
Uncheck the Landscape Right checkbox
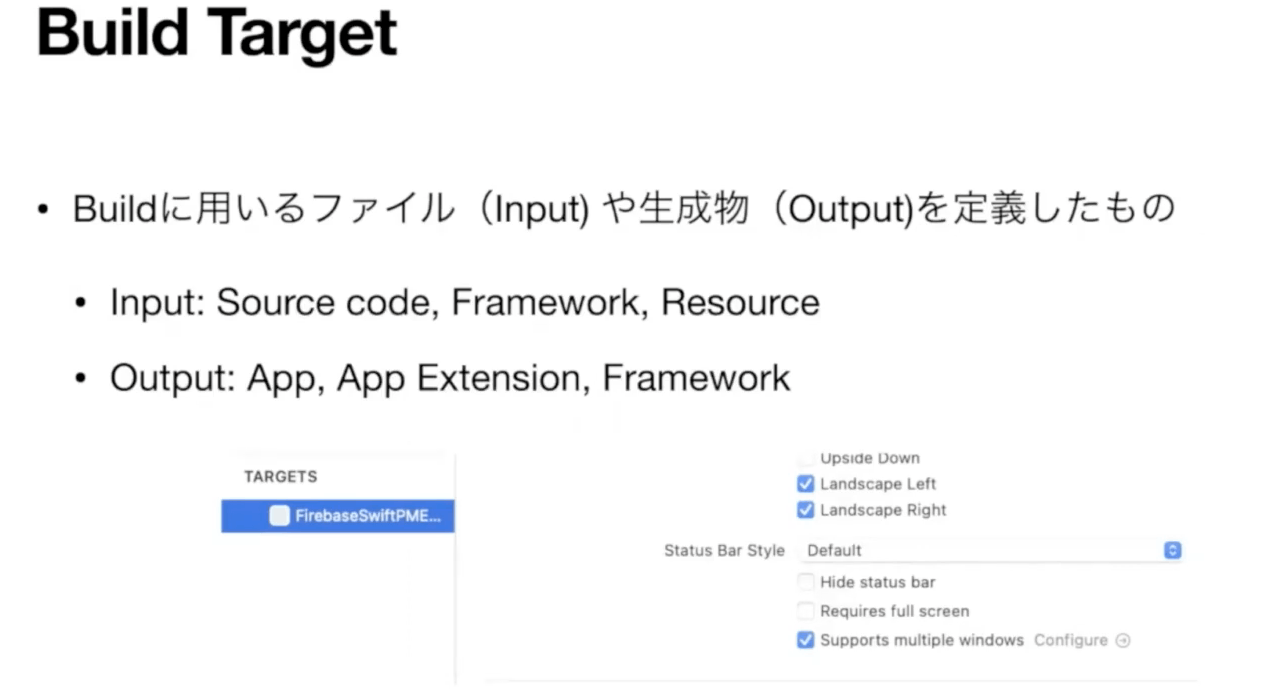click(x=806, y=510)
